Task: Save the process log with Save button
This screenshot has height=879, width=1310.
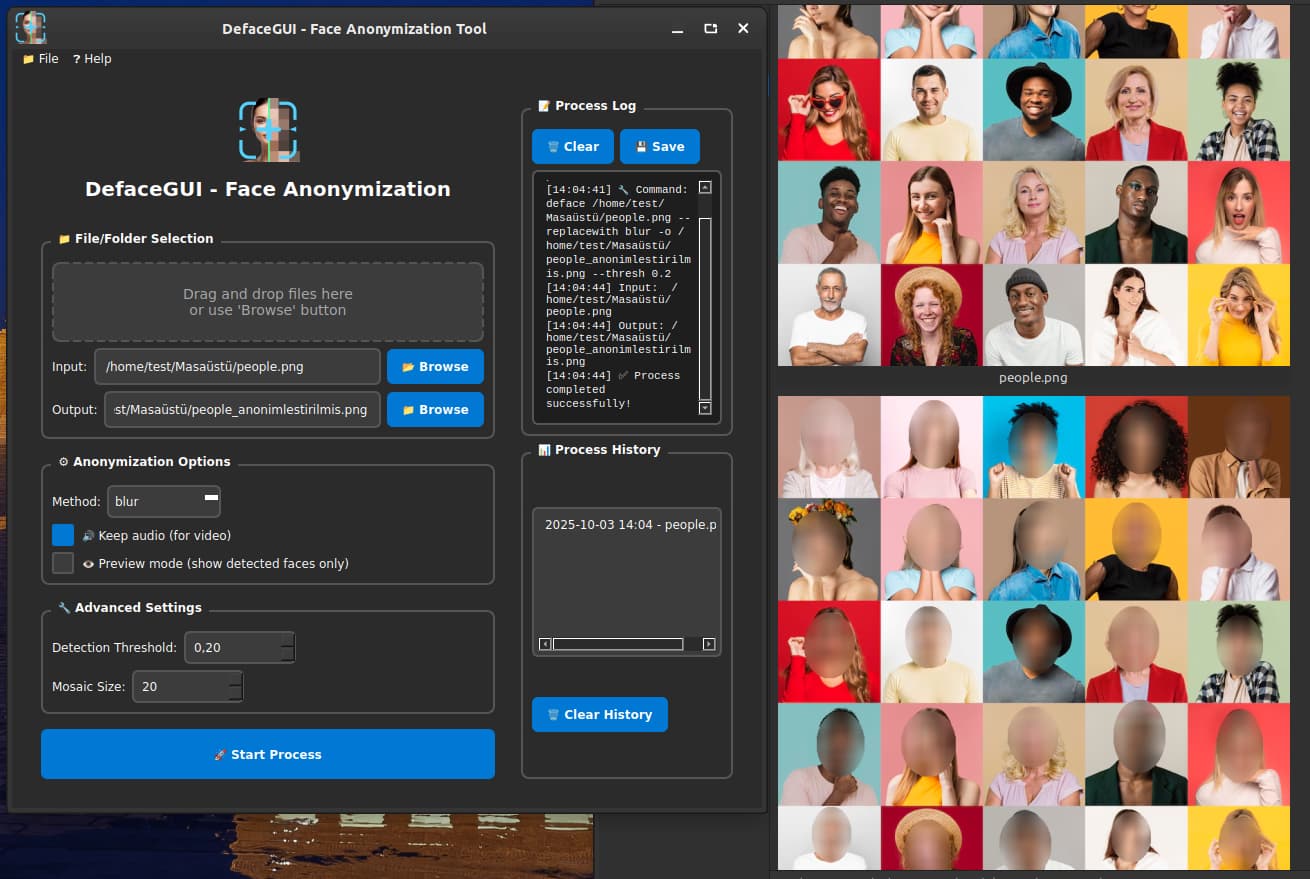Action: pyautogui.click(x=659, y=146)
